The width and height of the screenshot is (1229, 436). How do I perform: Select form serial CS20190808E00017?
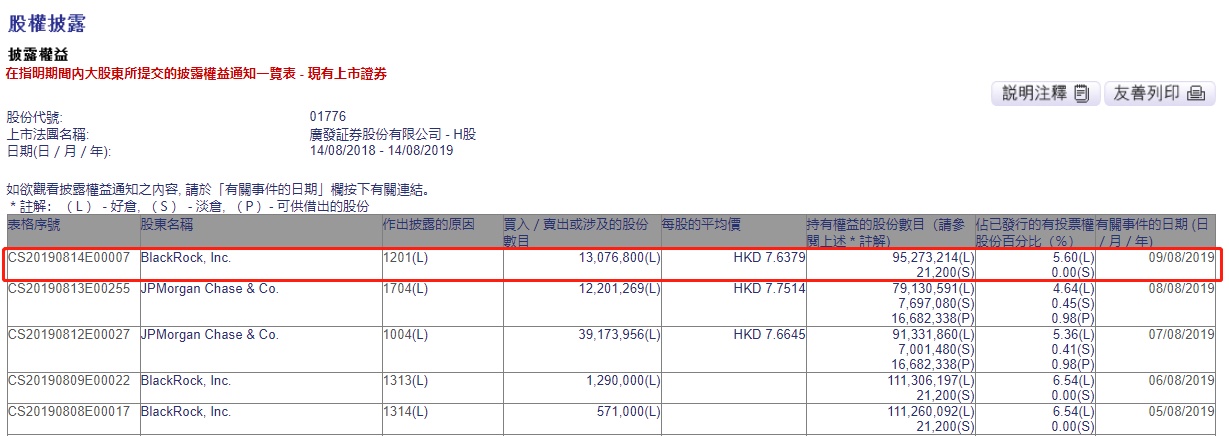click(x=68, y=412)
